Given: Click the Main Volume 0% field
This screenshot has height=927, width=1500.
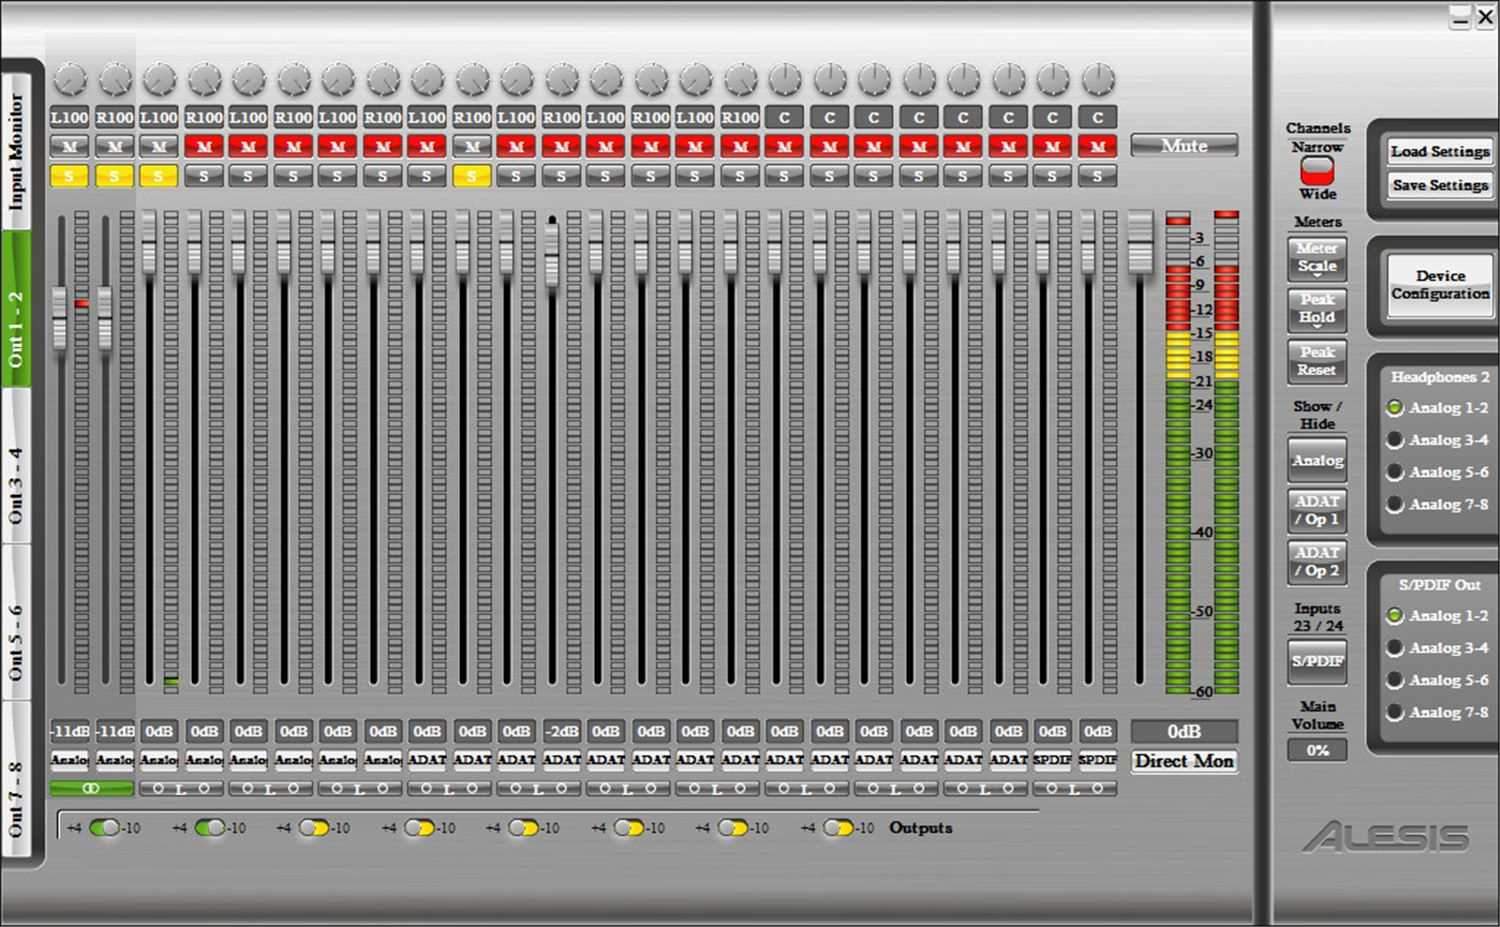Looking at the screenshot, I should click(x=1317, y=750).
